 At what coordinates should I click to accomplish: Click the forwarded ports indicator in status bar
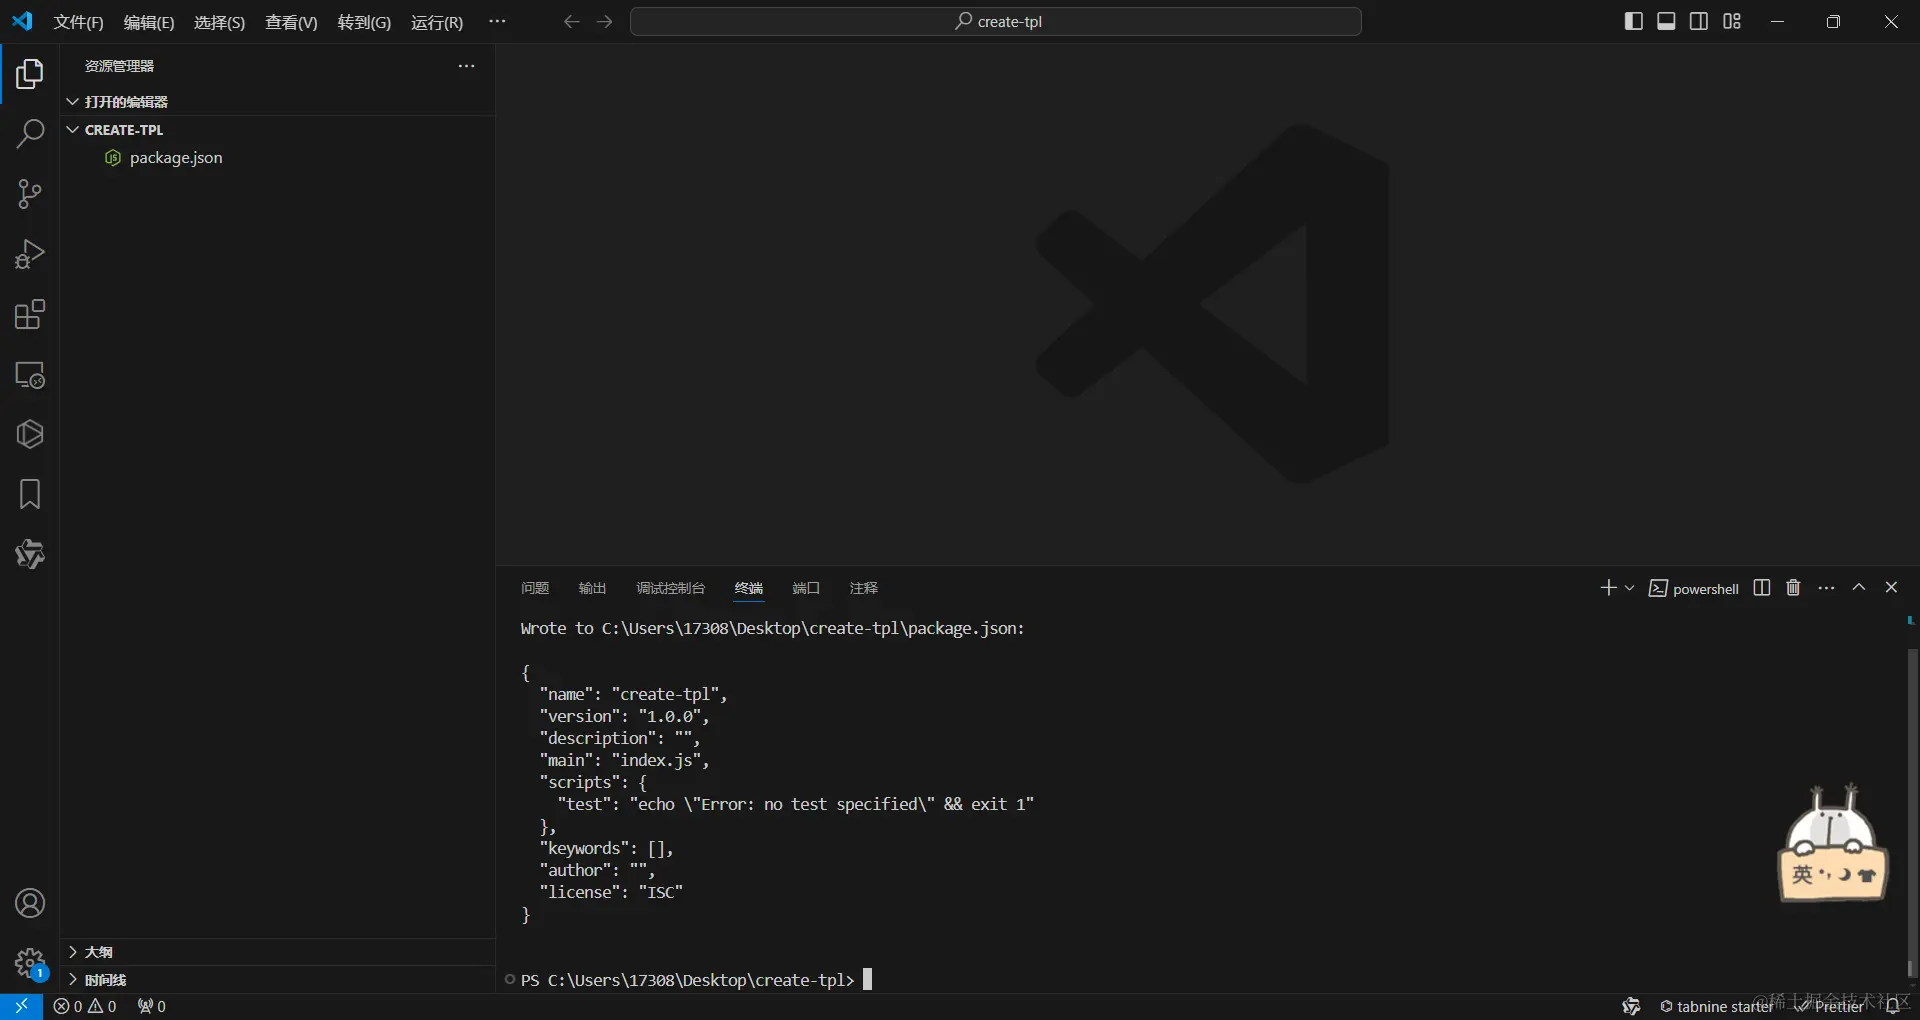click(152, 1006)
